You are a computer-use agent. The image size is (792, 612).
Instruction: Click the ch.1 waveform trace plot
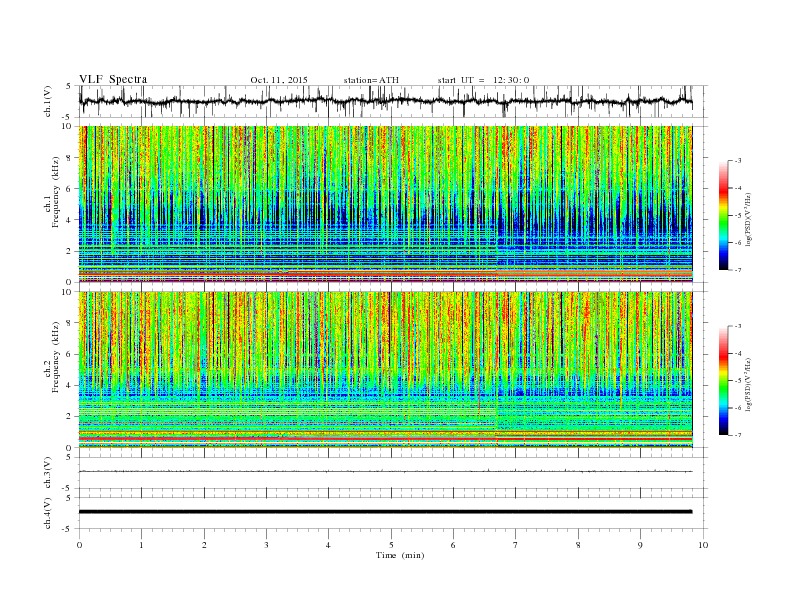coord(386,101)
